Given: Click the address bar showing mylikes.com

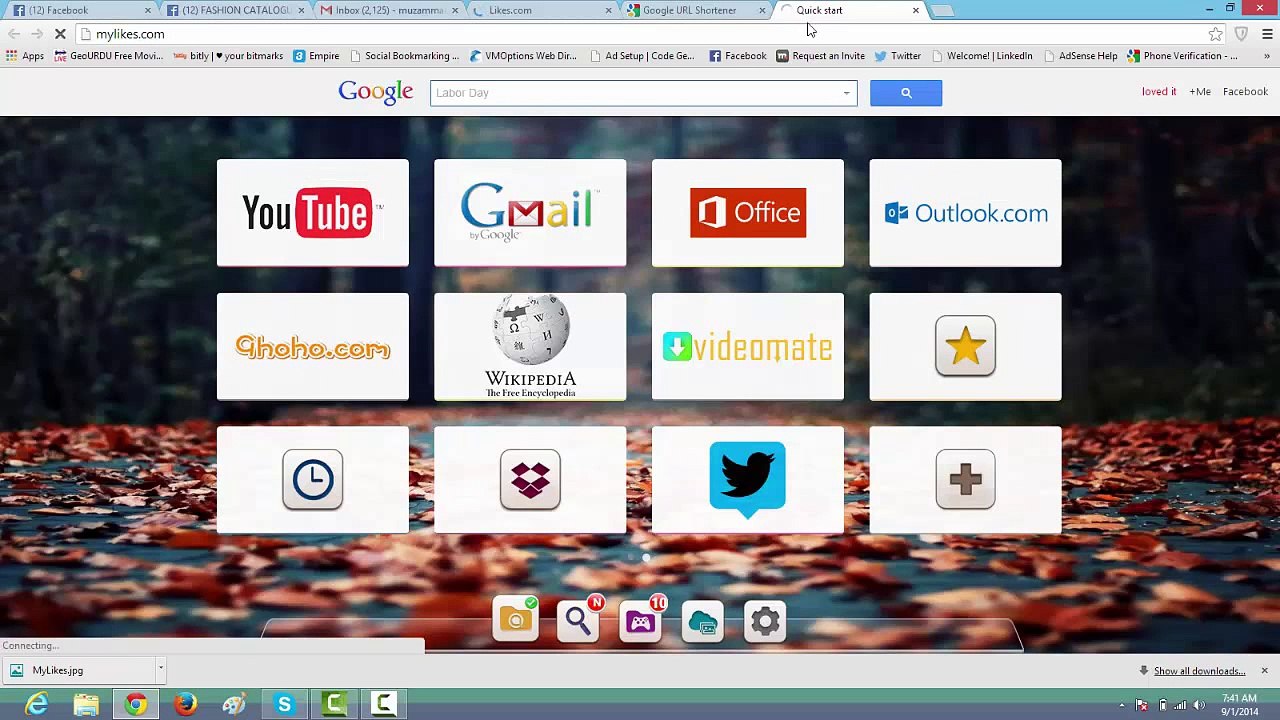Looking at the screenshot, I should tap(640, 34).
